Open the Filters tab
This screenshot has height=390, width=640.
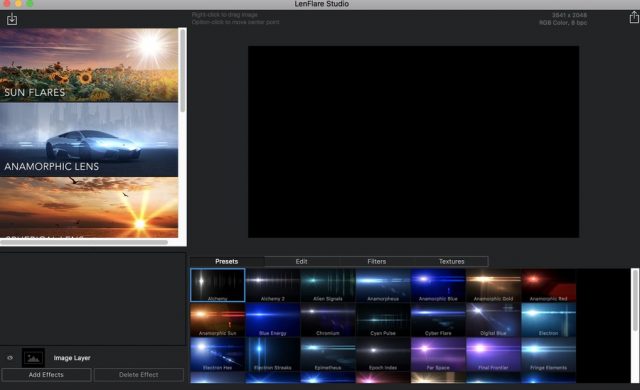coord(376,261)
